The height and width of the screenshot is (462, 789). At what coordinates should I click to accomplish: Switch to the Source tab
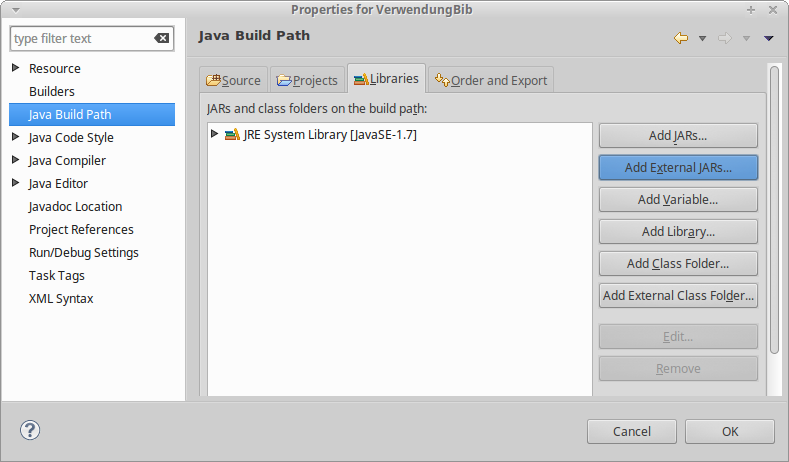[x=233, y=80]
